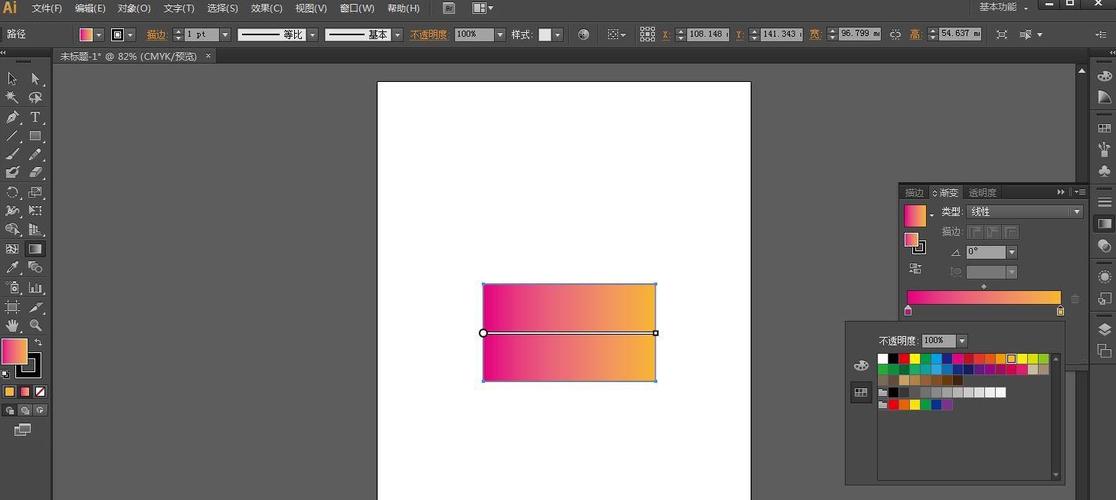
Task: Click the 描边 link in control bar
Action: (157, 34)
